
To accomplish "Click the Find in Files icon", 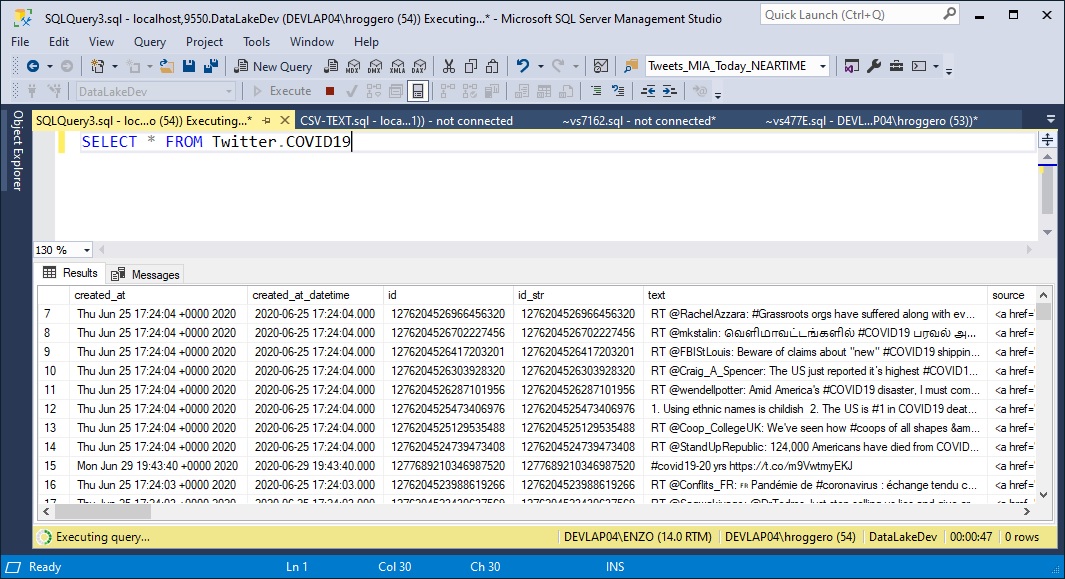I will click(x=631, y=66).
